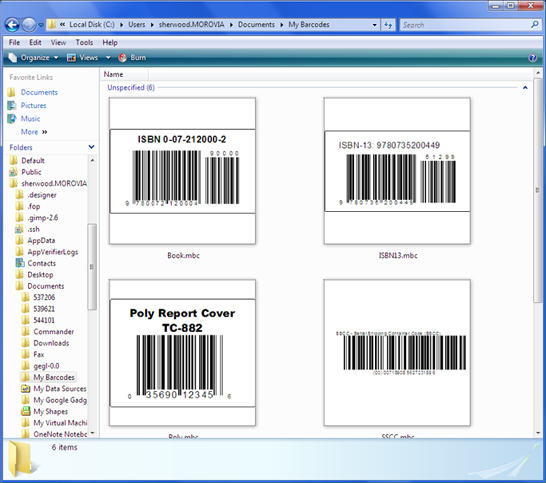Screen dimensions: 546x483
Task: Click the Views toolbar button
Action: tap(83, 57)
